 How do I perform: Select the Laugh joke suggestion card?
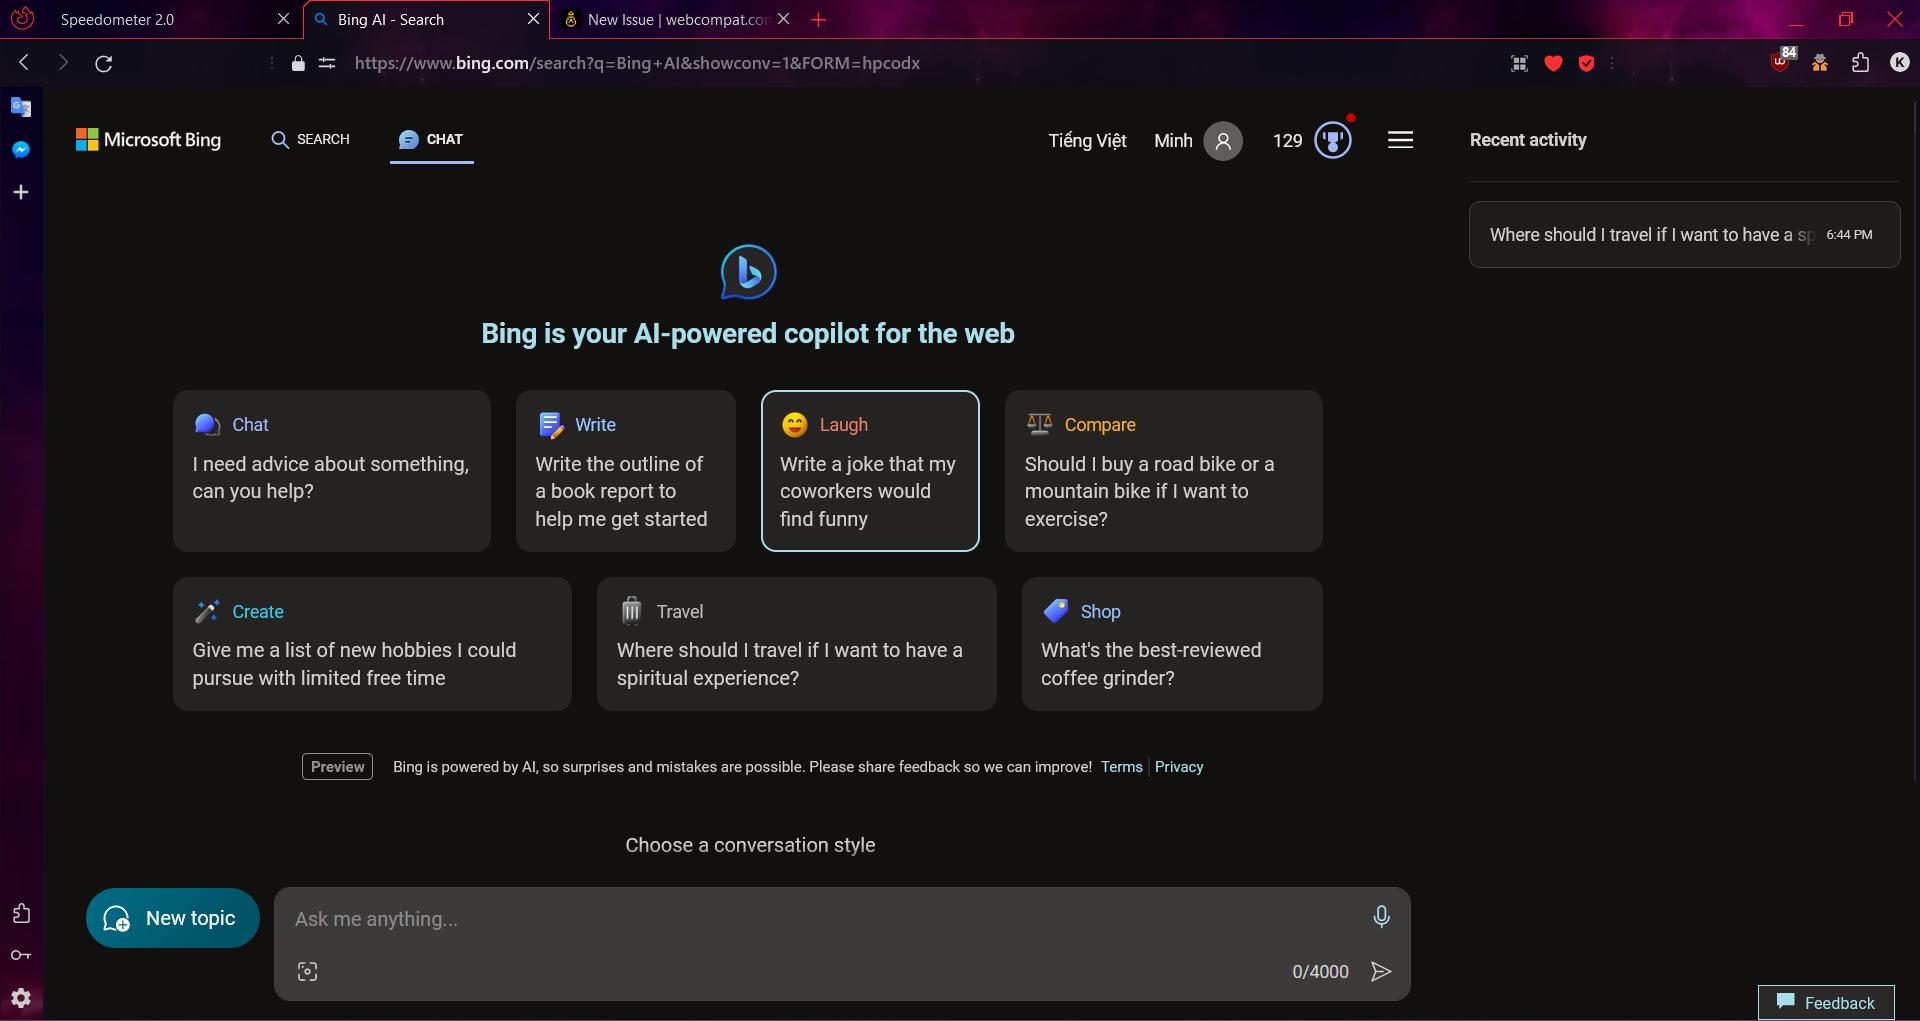(x=869, y=471)
